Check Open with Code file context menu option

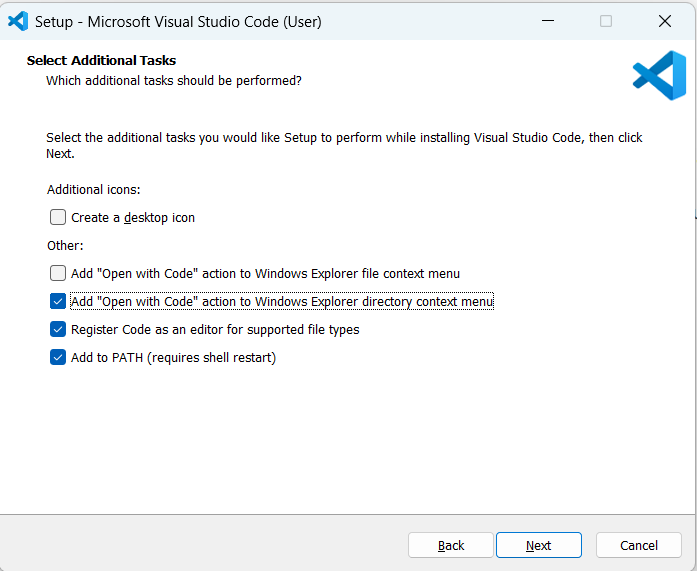[x=58, y=273]
